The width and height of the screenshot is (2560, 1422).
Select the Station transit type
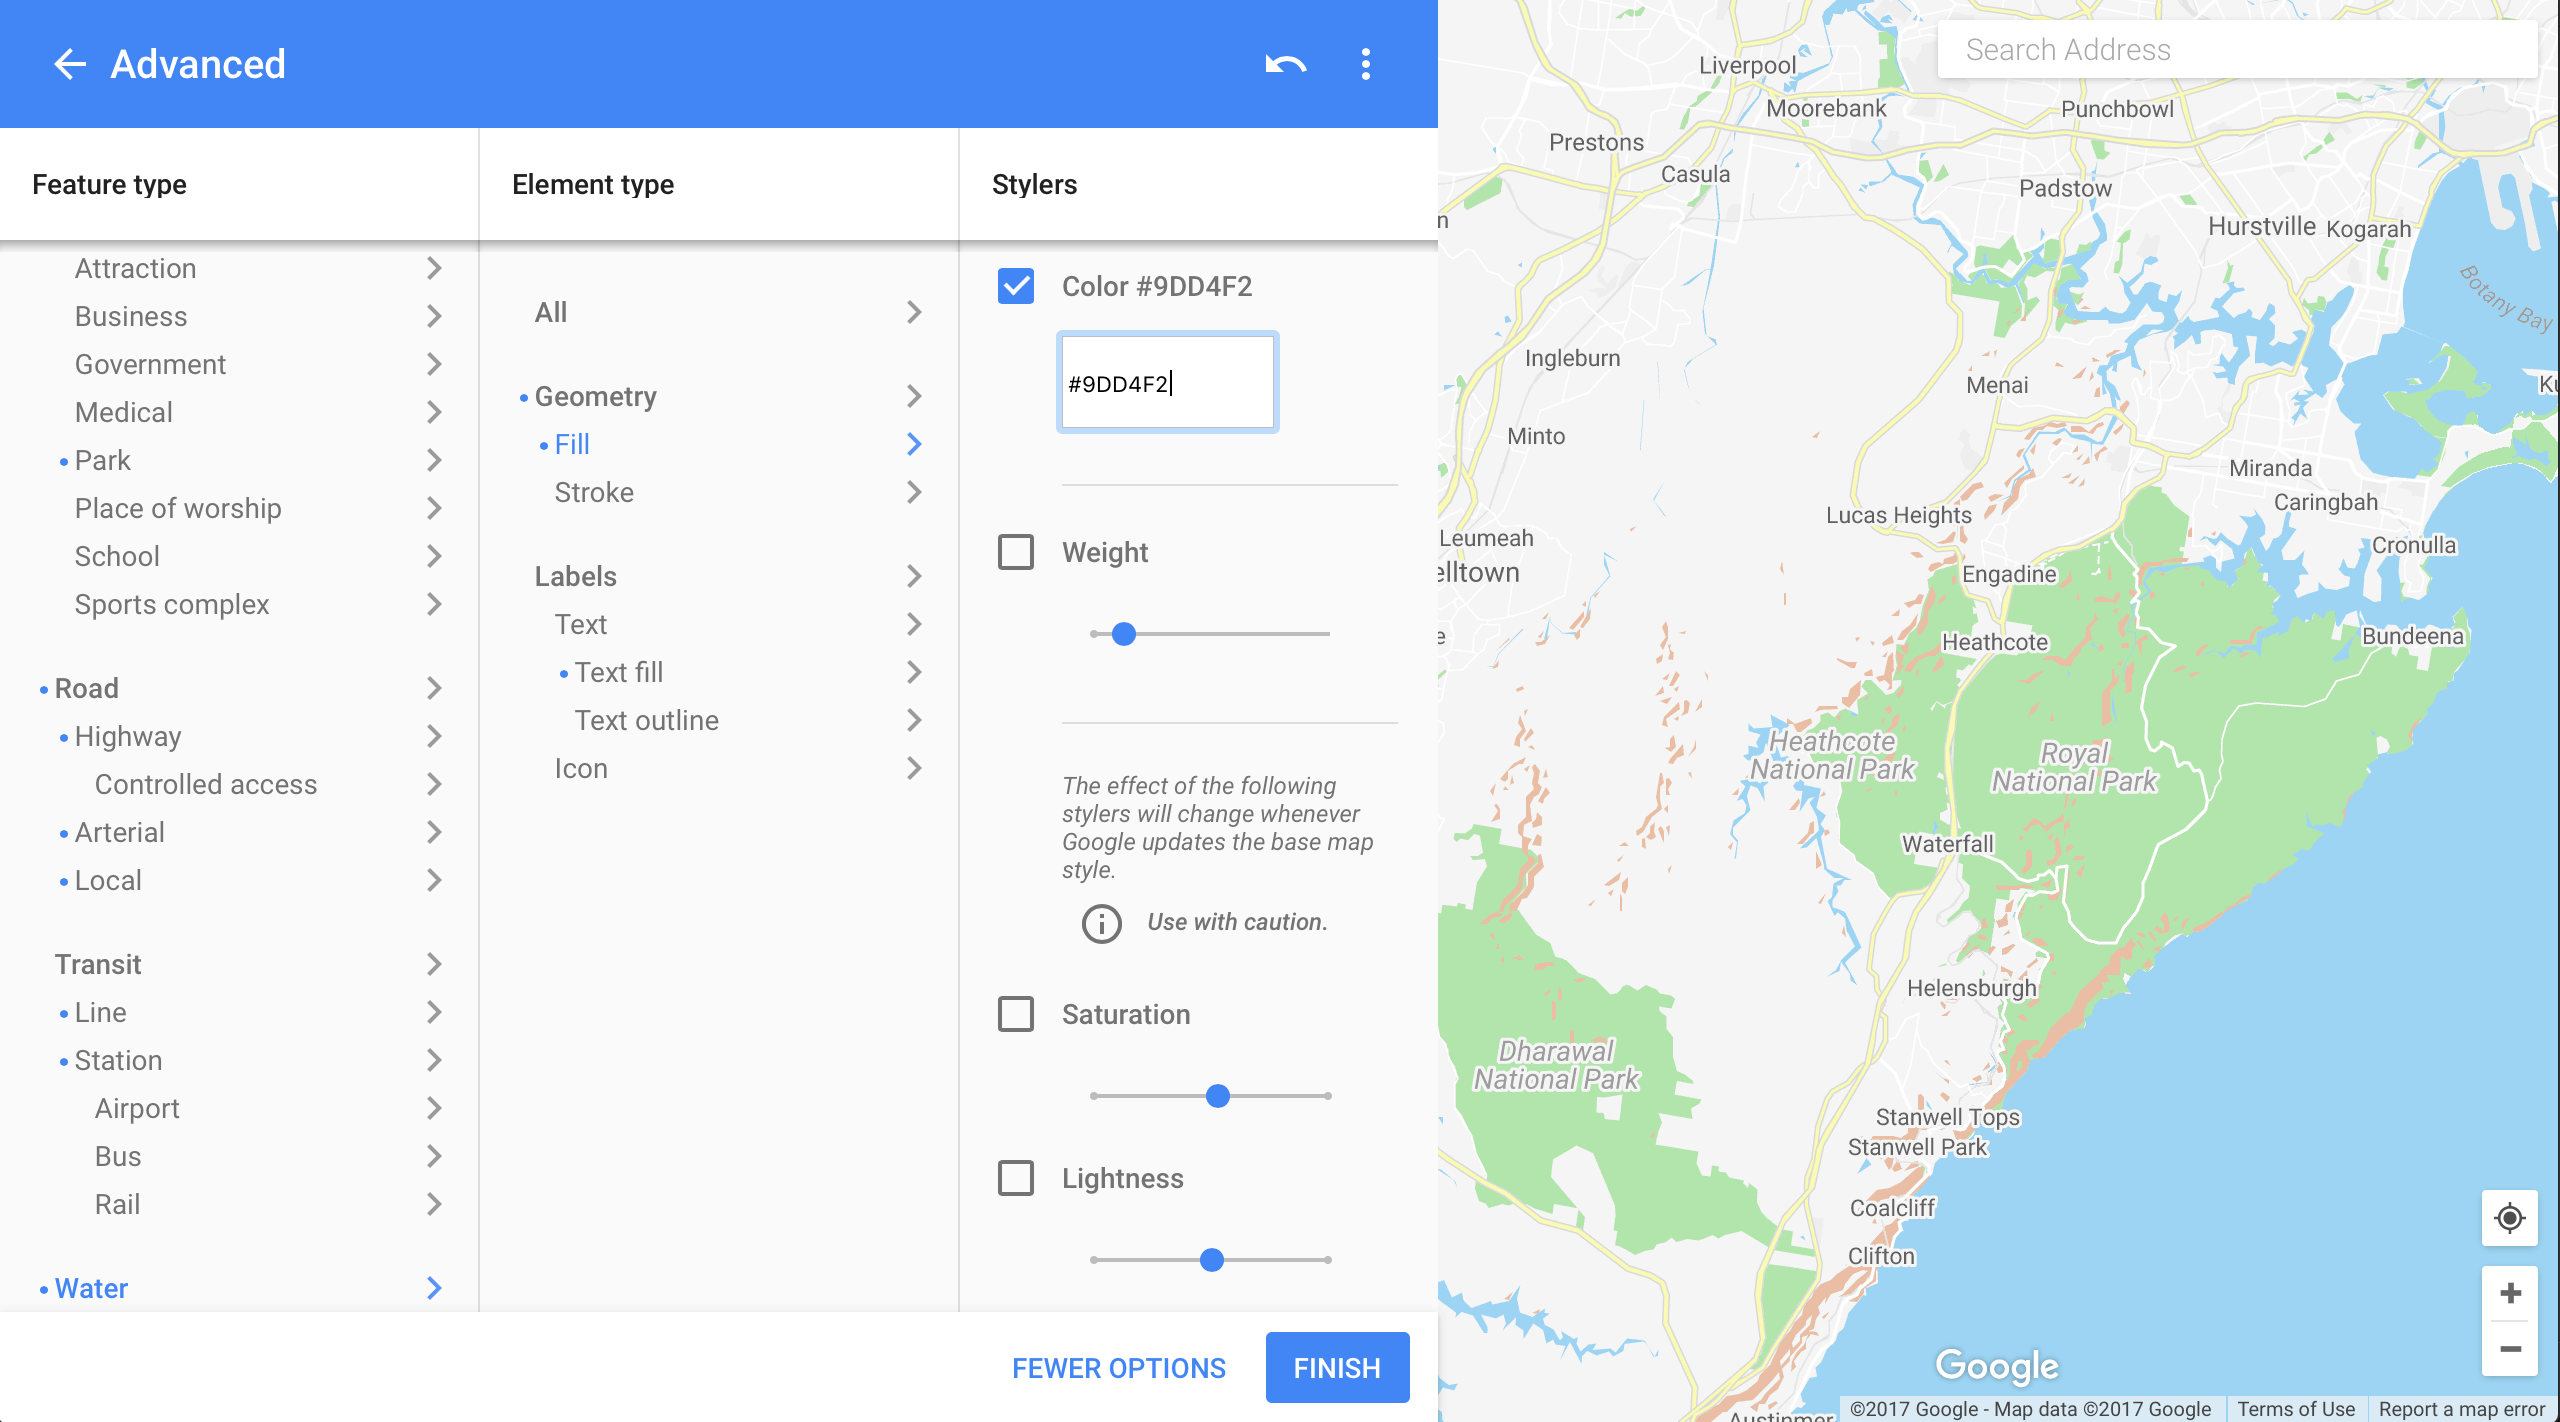pyautogui.click(x=118, y=1060)
